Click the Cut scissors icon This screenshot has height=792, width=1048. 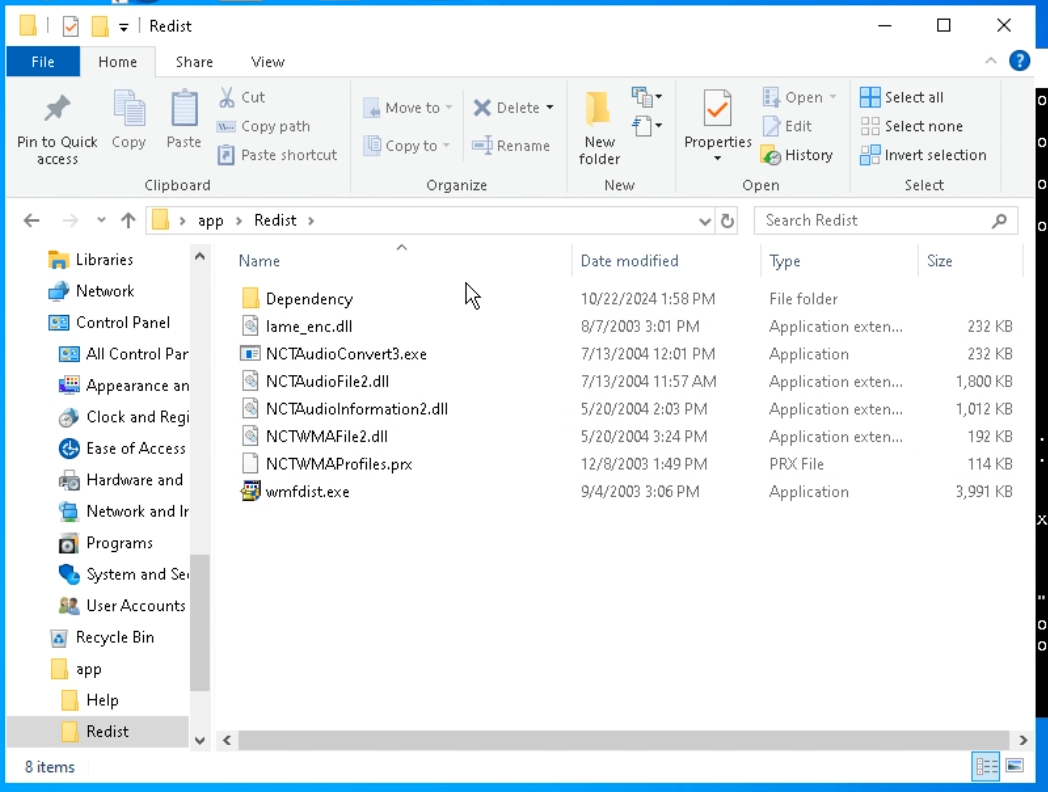click(x=227, y=97)
